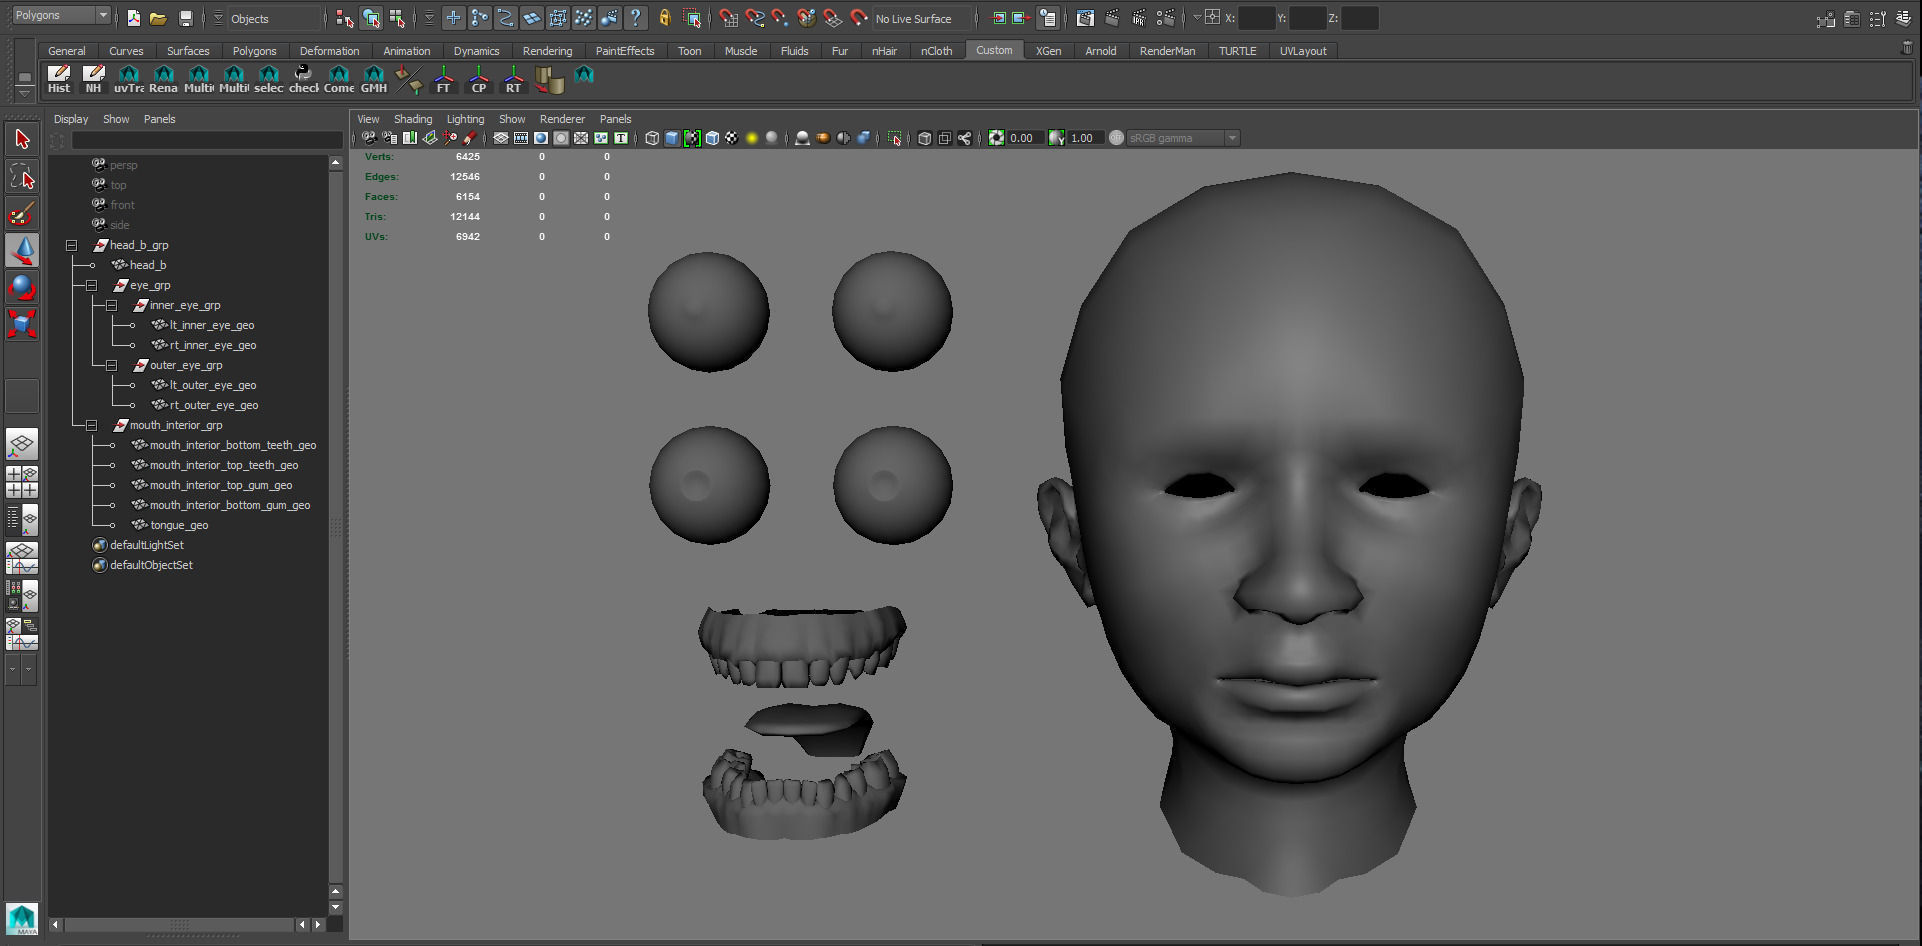Toggle wireframe on shaded button

click(712, 138)
